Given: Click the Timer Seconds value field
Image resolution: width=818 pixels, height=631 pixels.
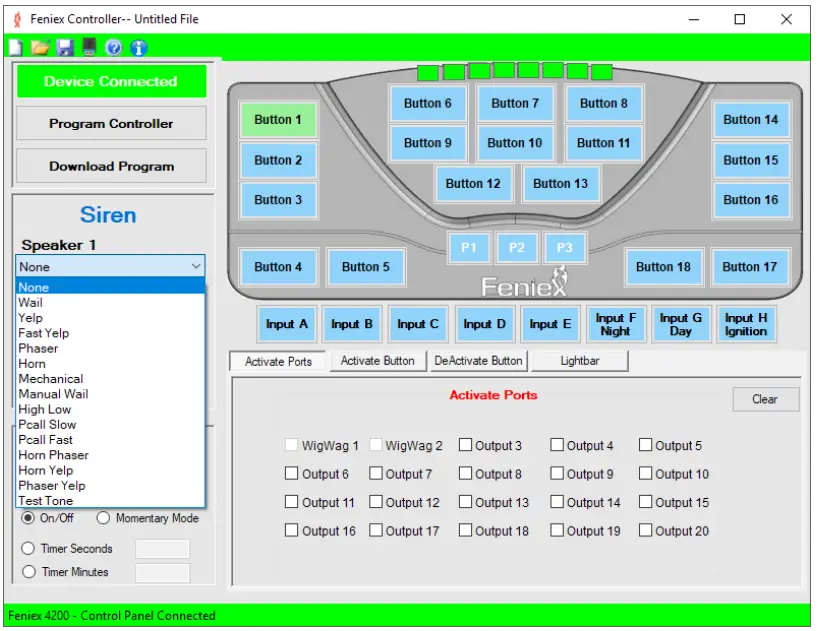Looking at the screenshot, I should pos(162,549).
